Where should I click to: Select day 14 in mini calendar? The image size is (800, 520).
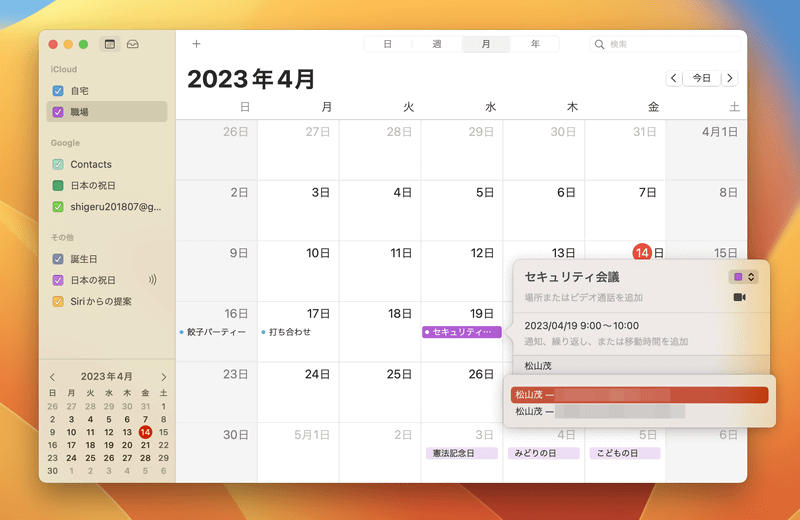(x=145, y=432)
